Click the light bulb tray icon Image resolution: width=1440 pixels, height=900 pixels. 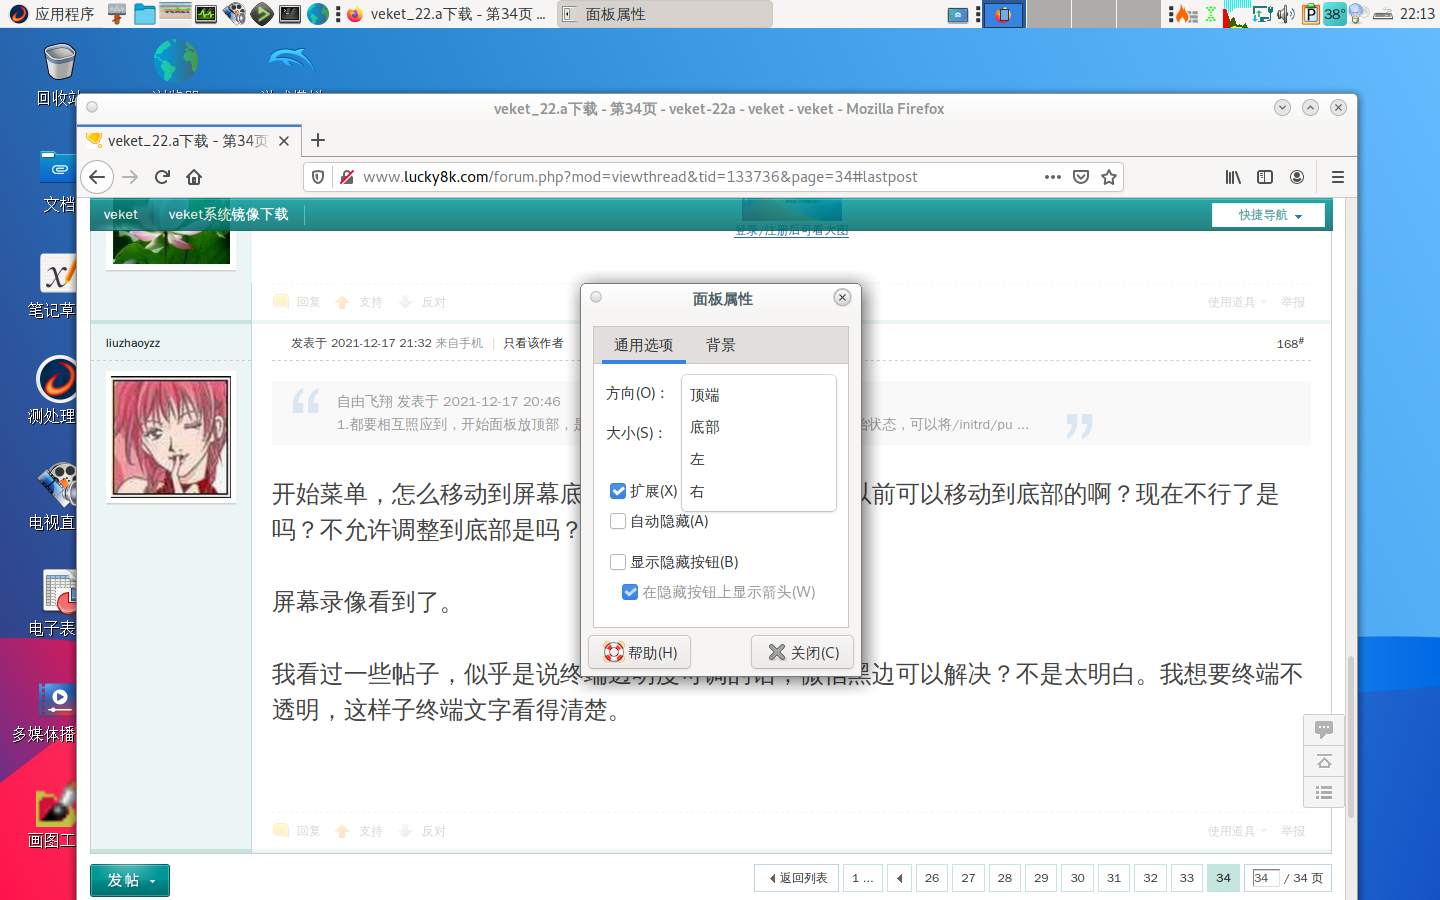(x=1358, y=14)
